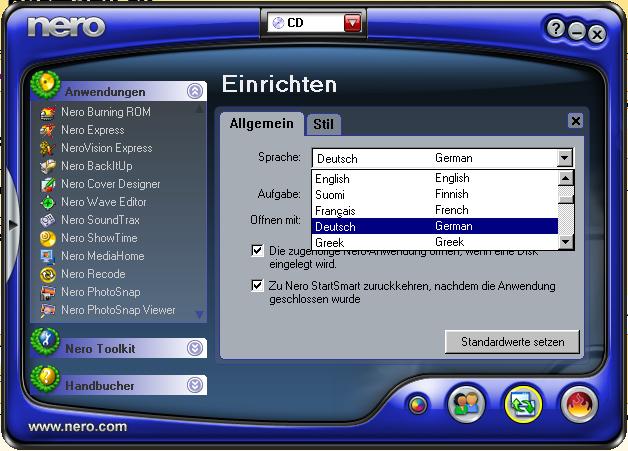Image resolution: width=628 pixels, height=451 pixels.
Task: Switch to the Stil tab
Action: coord(323,125)
